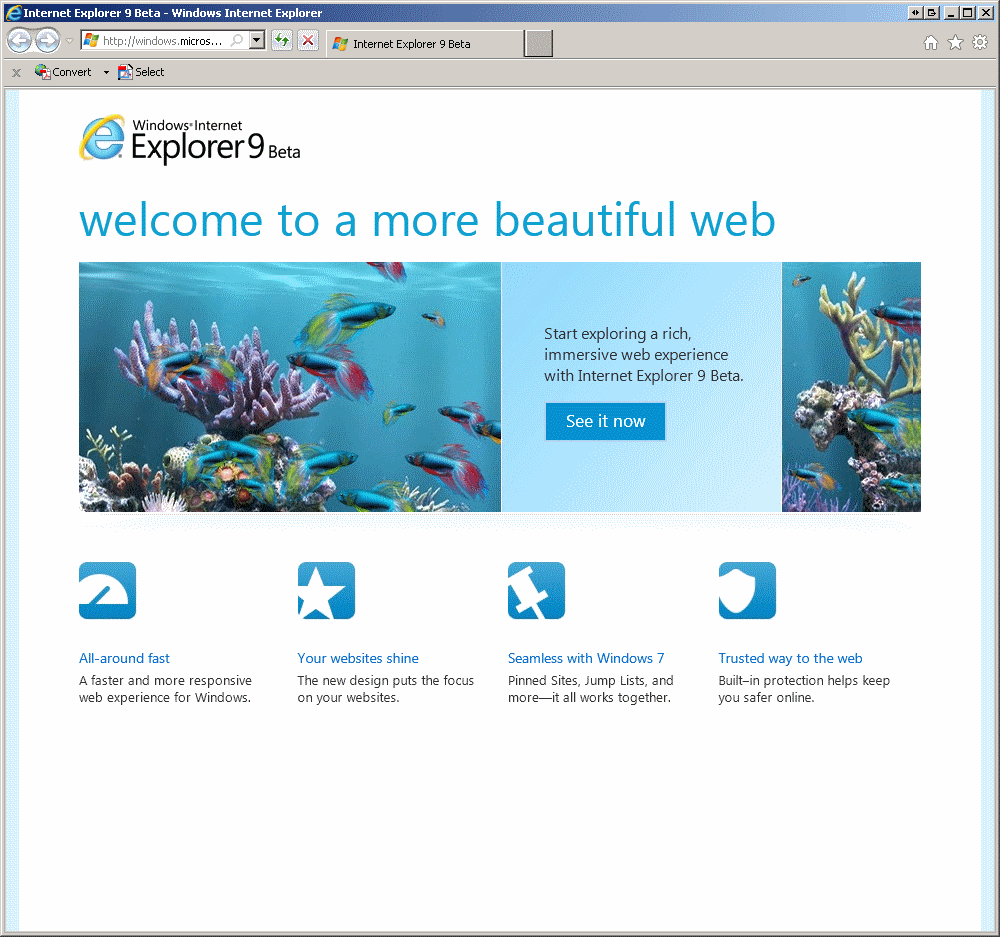The width and height of the screenshot is (1000, 937).
Task: Open the Tools gear menu
Action: pyautogui.click(x=980, y=42)
